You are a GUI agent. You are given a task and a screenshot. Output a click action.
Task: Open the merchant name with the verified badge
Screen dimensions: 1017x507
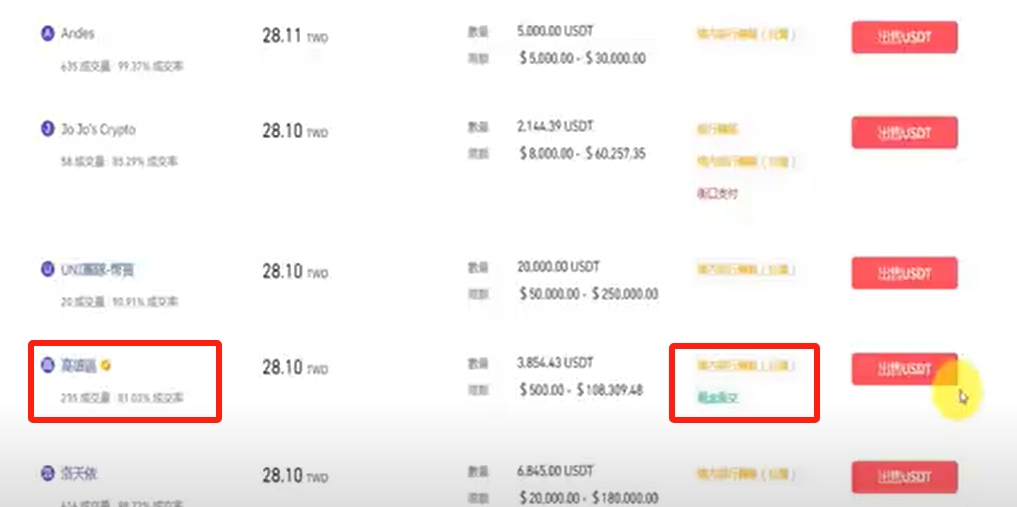click(77, 366)
